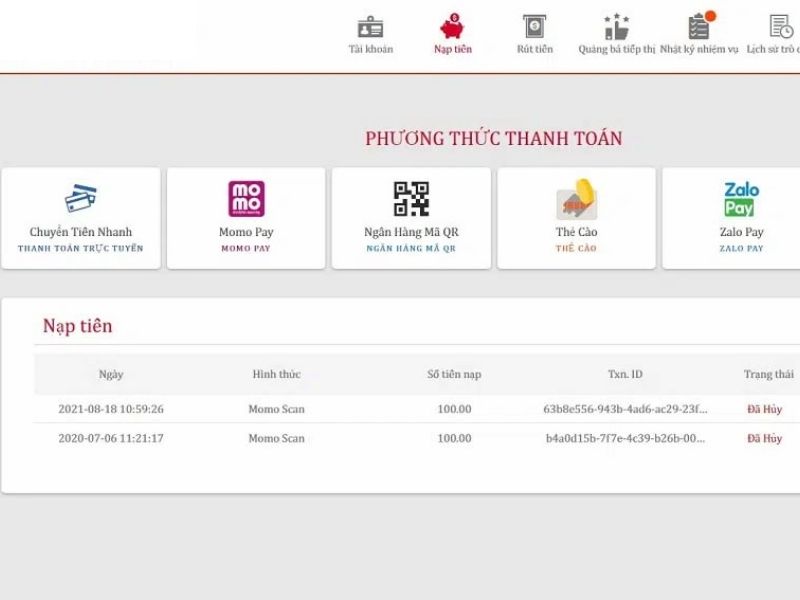Switch to the Nhật ký nhiệm vụ label
800x600 pixels.
699,49
